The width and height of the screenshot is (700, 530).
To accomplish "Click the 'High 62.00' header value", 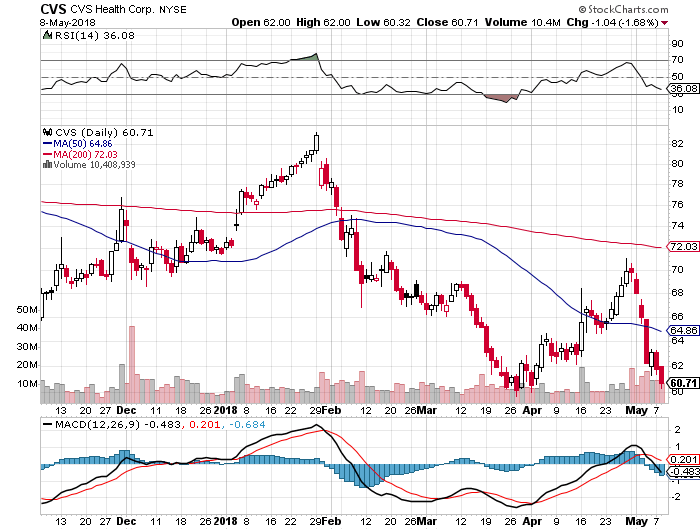I will (323, 22).
